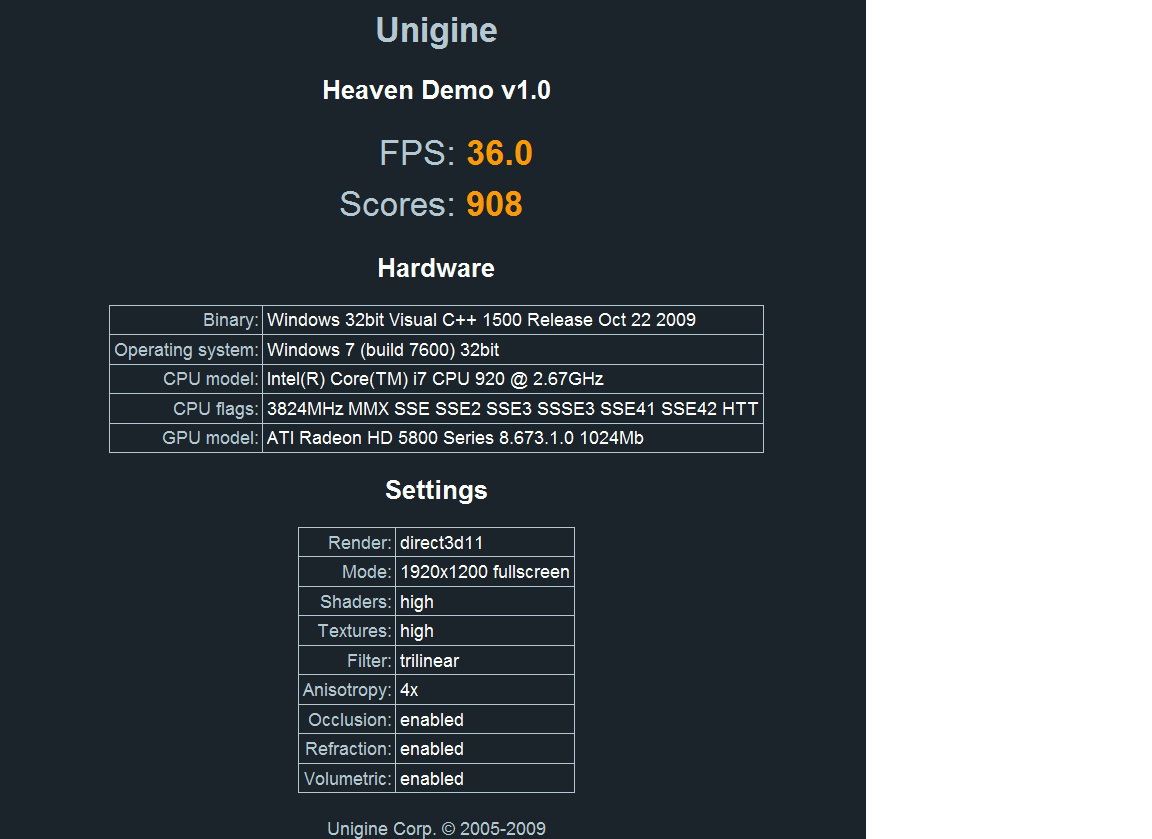Select the Textures: label cell

347,631
